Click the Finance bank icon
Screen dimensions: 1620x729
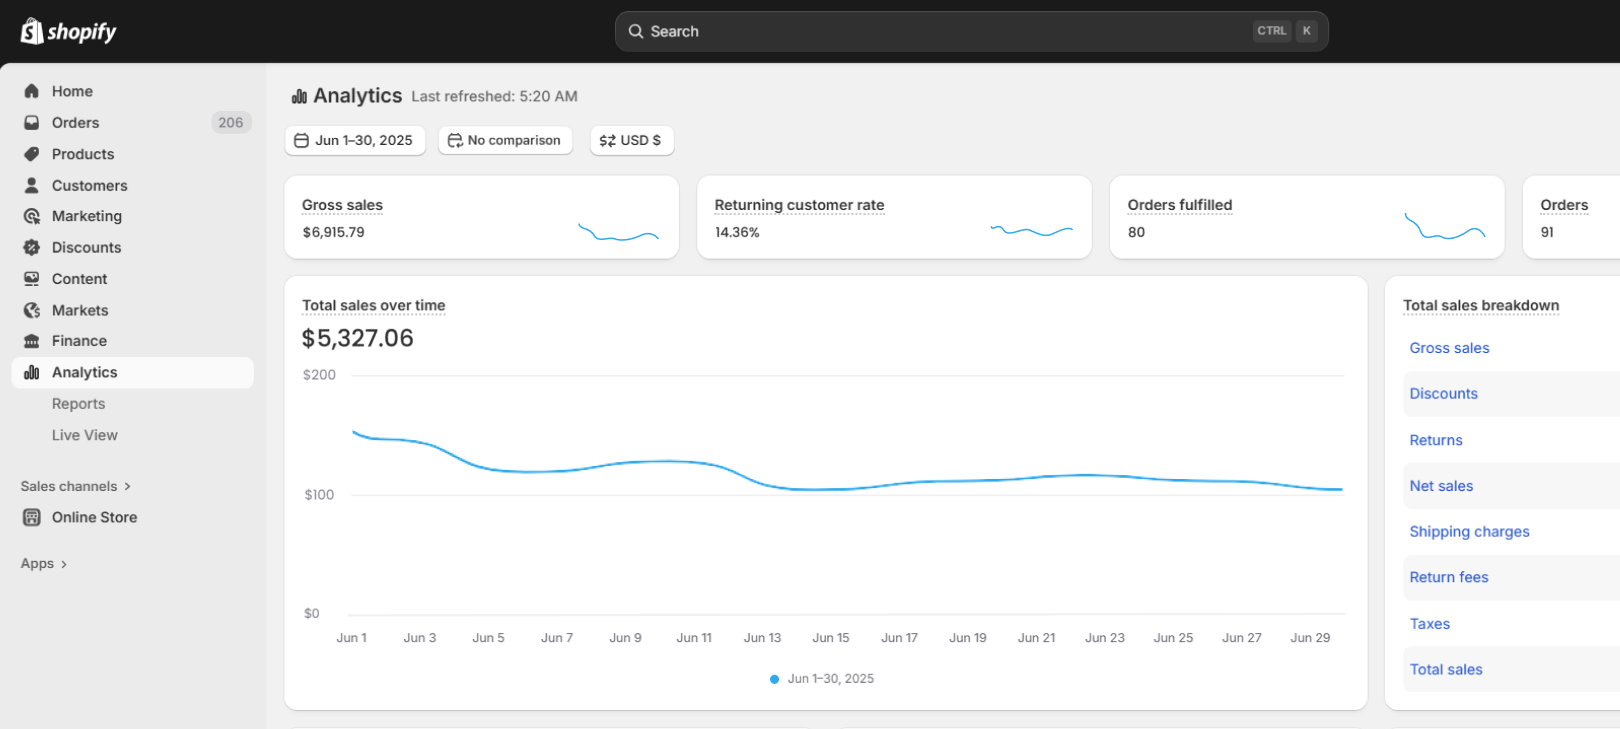click(x=32, y=341)
